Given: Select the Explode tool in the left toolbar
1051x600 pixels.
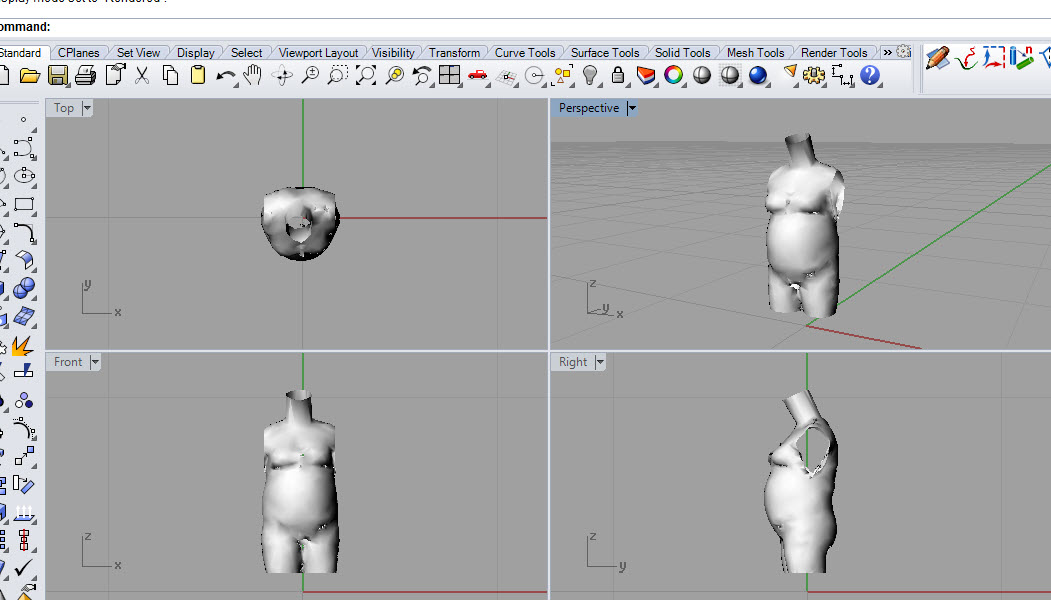Looking at the screenshot, I should click(22, 346).
